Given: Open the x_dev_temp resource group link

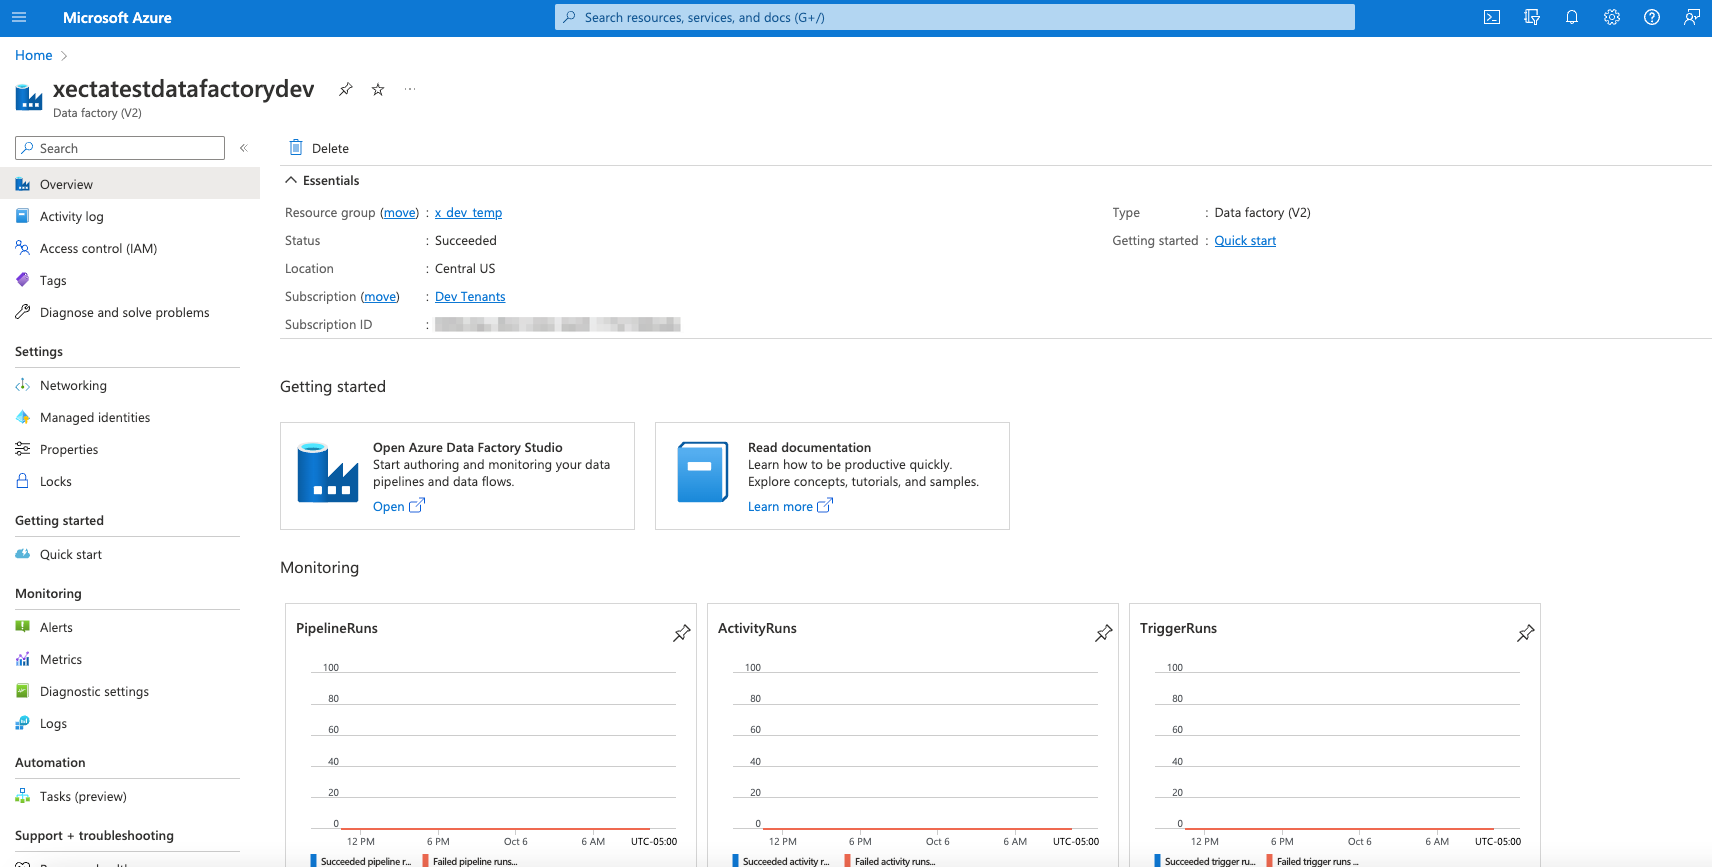Looking at the screenshot, I should point(468,213).
